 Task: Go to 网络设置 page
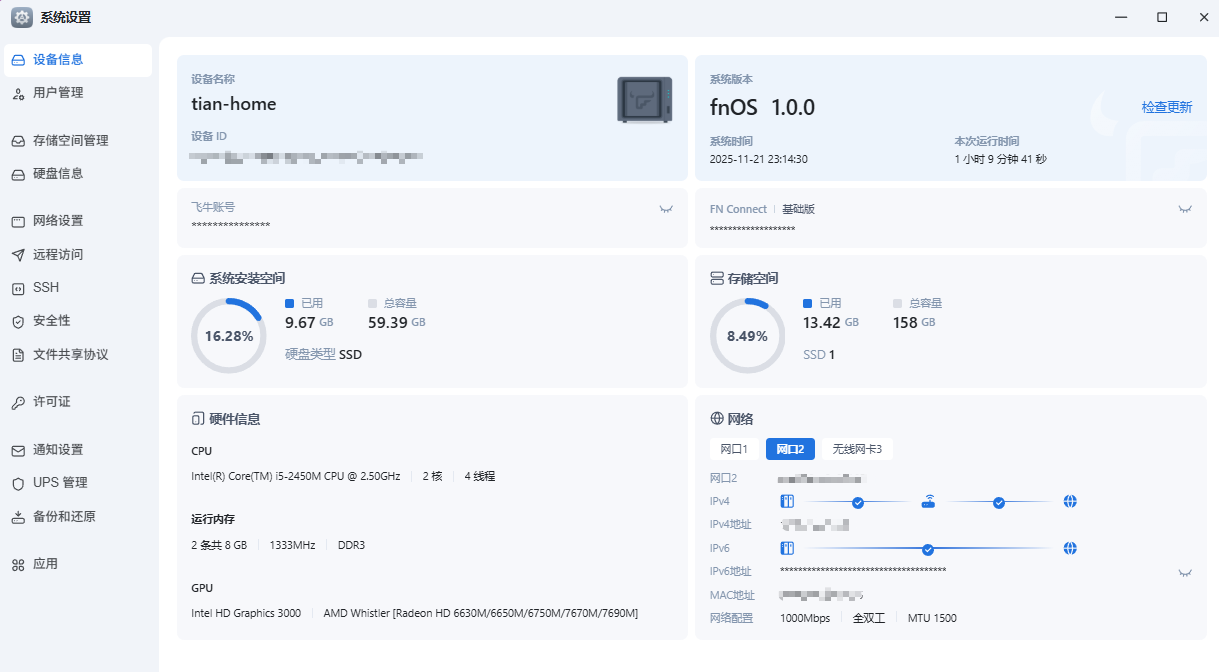tap(58, 221)
